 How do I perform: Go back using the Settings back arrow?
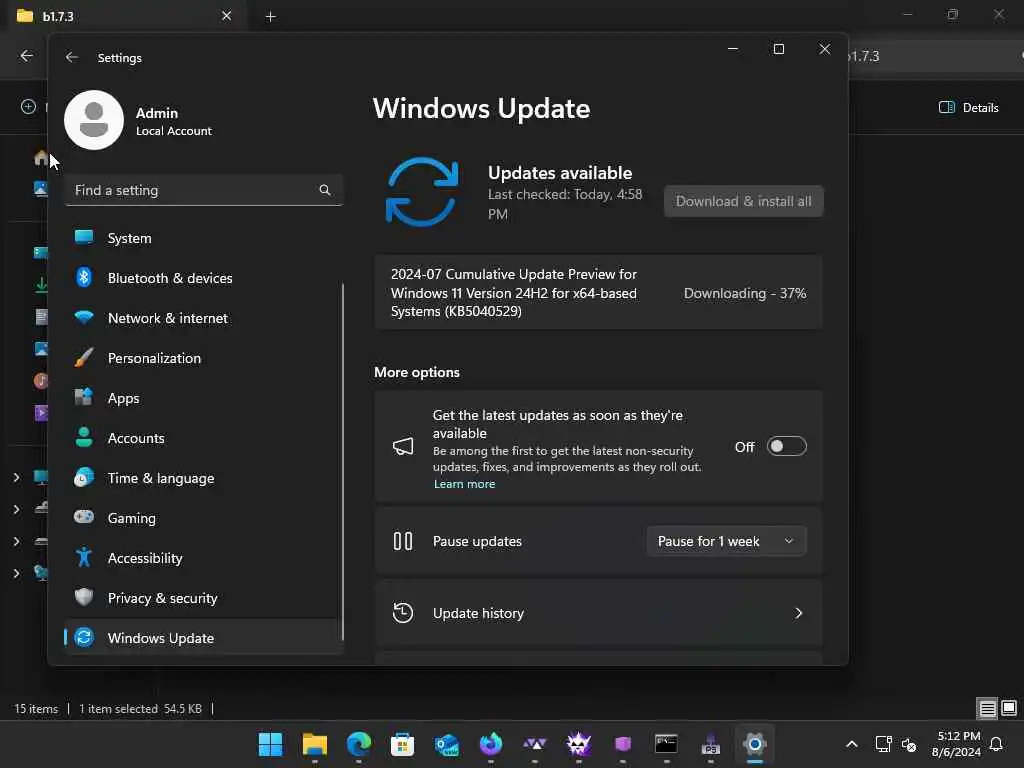point(72,57)
